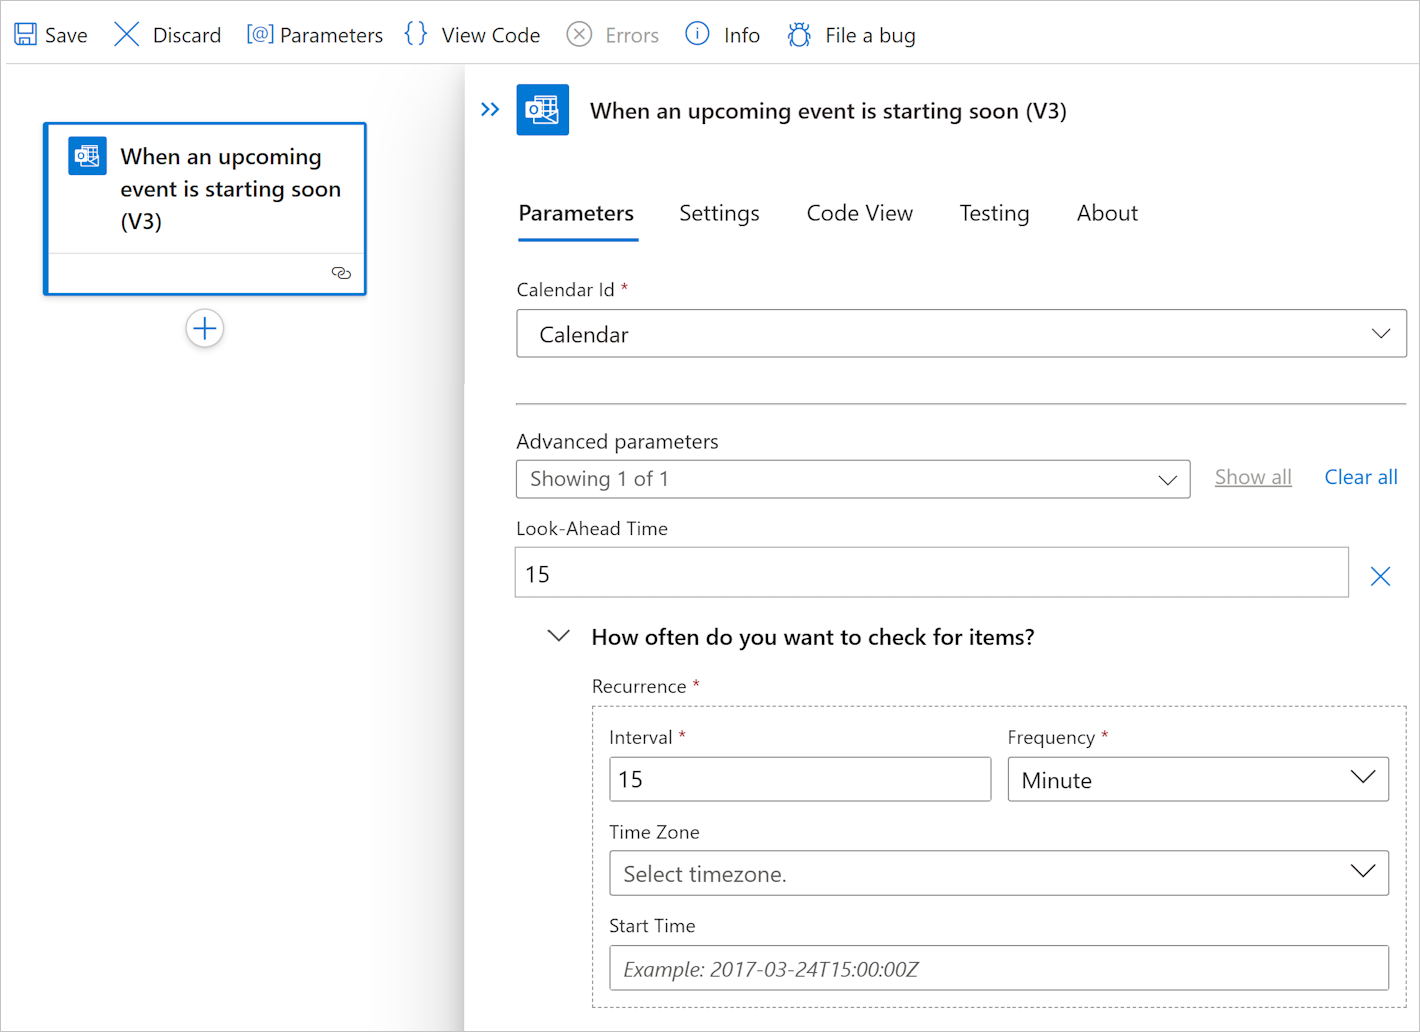Click the Save disk icon

click(25, 35)
